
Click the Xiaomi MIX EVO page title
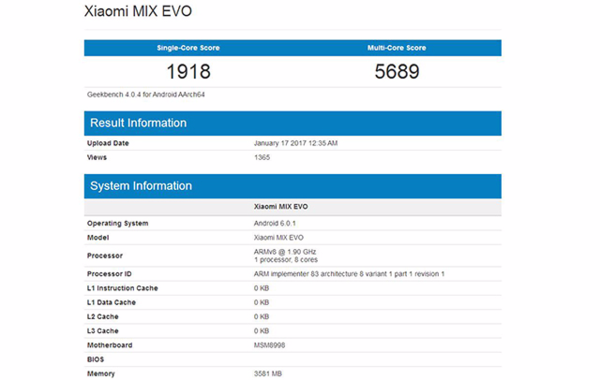point(138,11)
